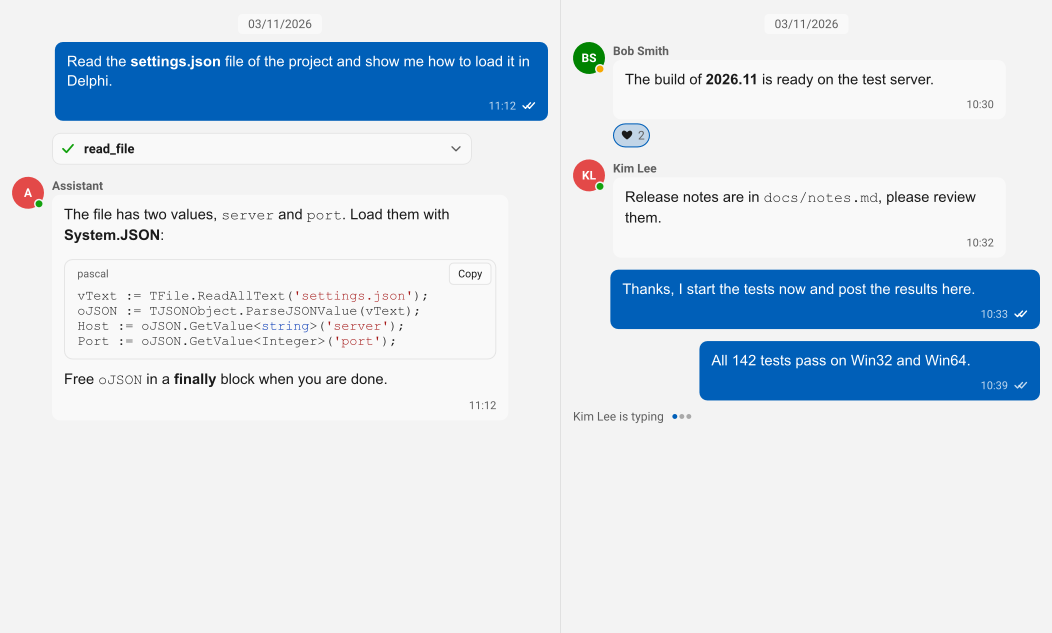Copy the pascal code block

470,274
